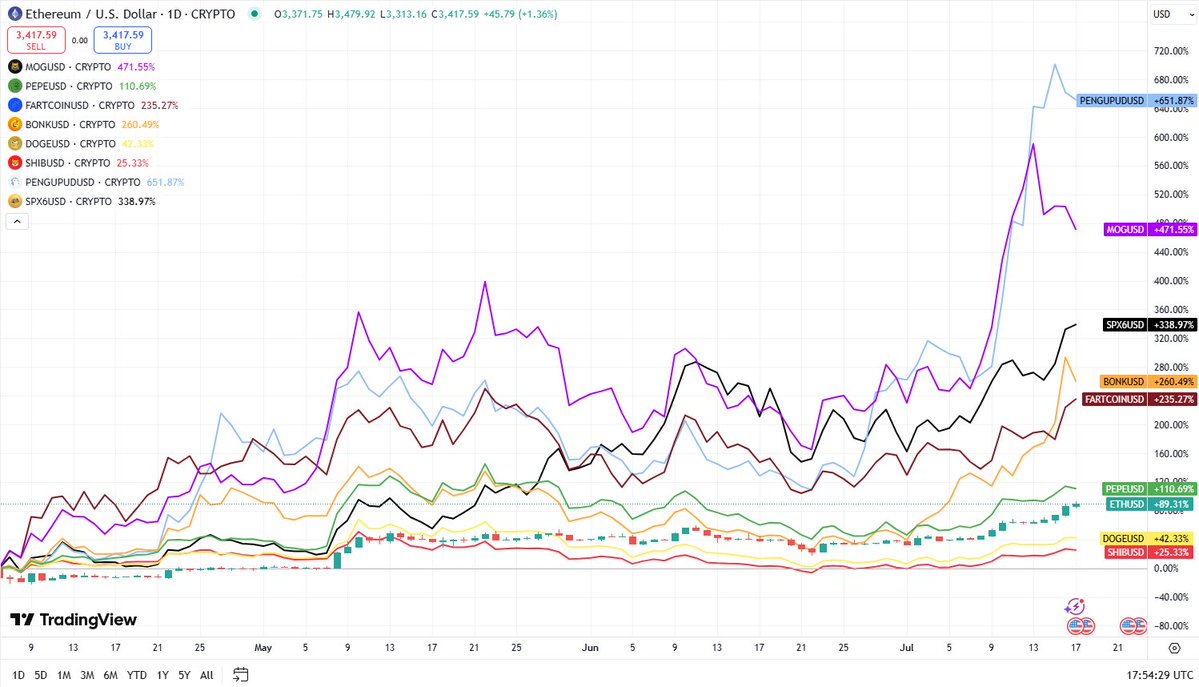Select the YTD time range

[137, 675]
